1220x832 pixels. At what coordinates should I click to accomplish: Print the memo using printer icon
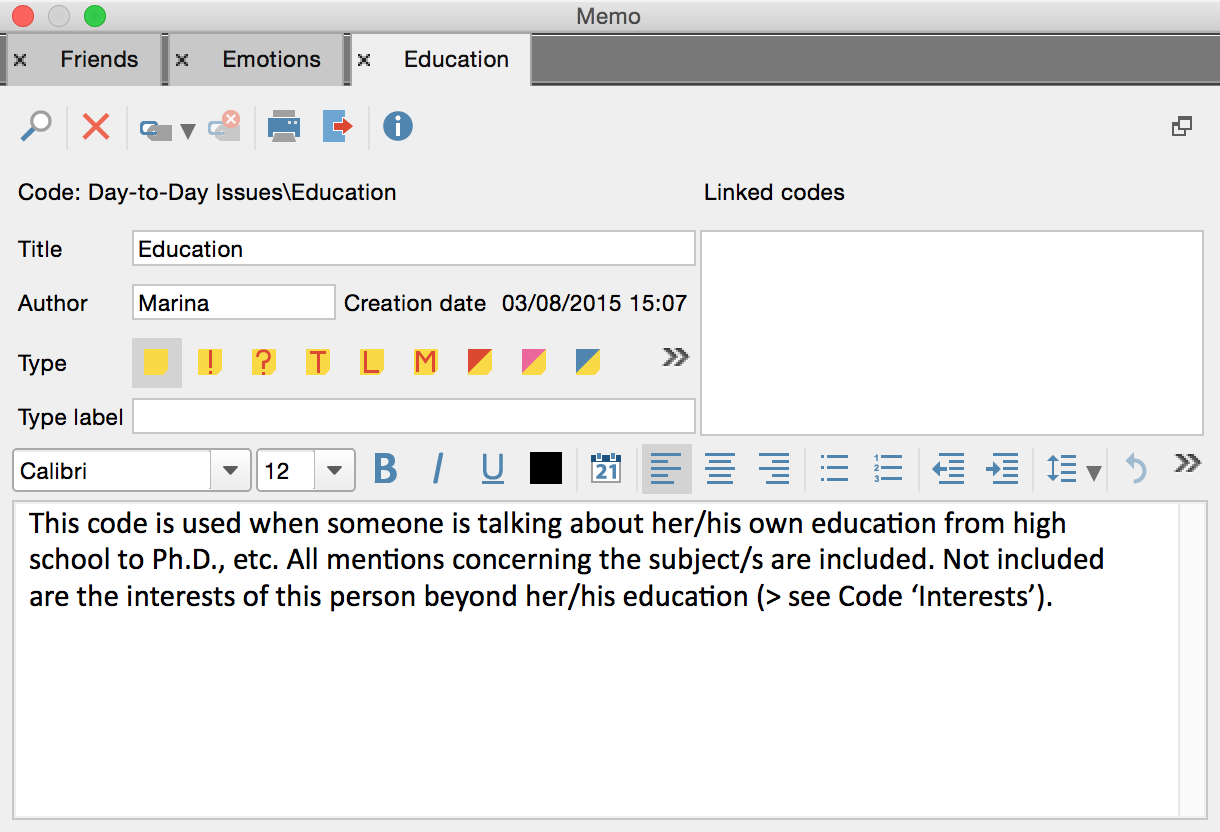[284, 127]
